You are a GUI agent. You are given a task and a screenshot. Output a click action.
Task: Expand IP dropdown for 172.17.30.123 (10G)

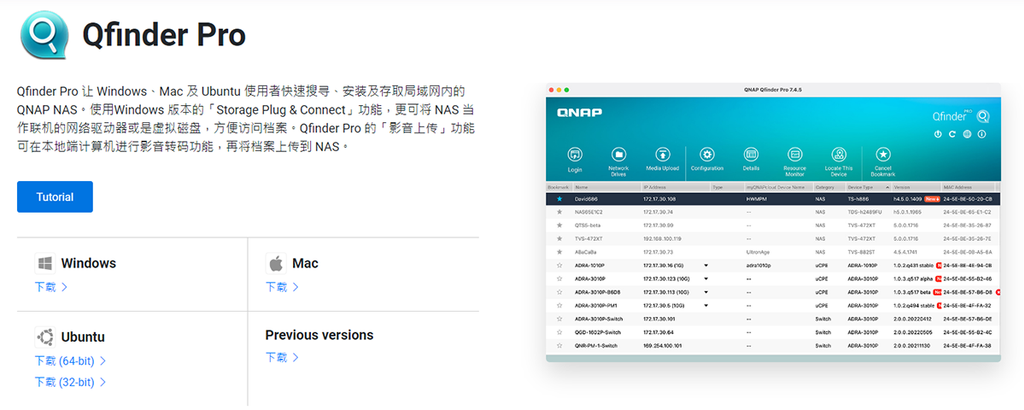tap(706, 279)
